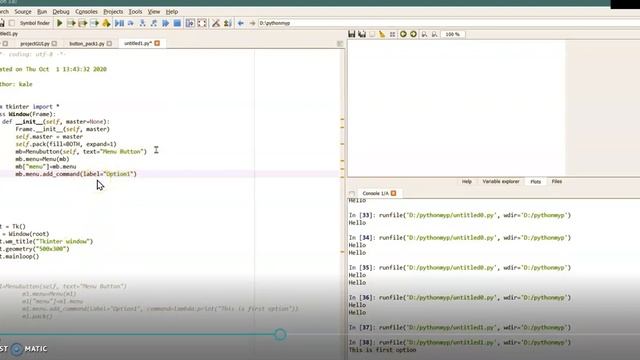The height and width of the screenshot is (360, 640).
Task: Click the broom icon in Plots toolbar
Action: pos(382,34)
